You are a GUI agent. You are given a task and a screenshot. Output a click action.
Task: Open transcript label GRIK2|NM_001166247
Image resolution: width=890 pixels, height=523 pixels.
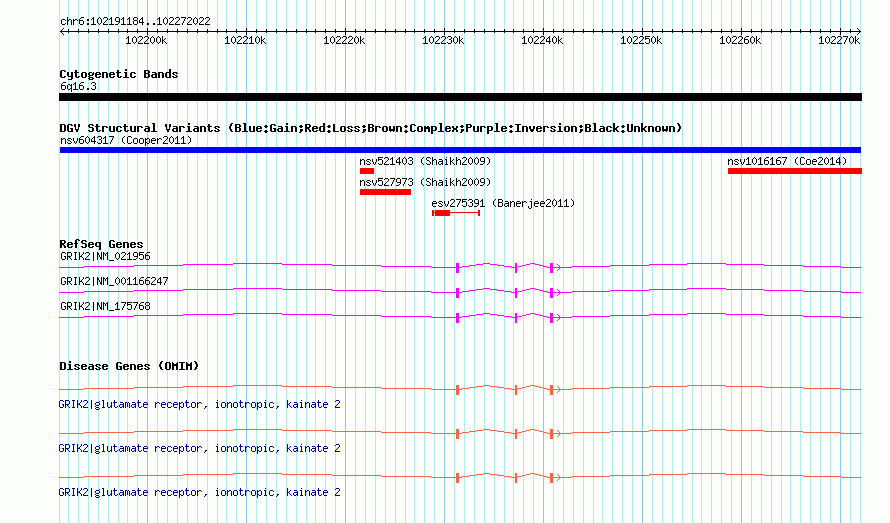tap(114, 281)
